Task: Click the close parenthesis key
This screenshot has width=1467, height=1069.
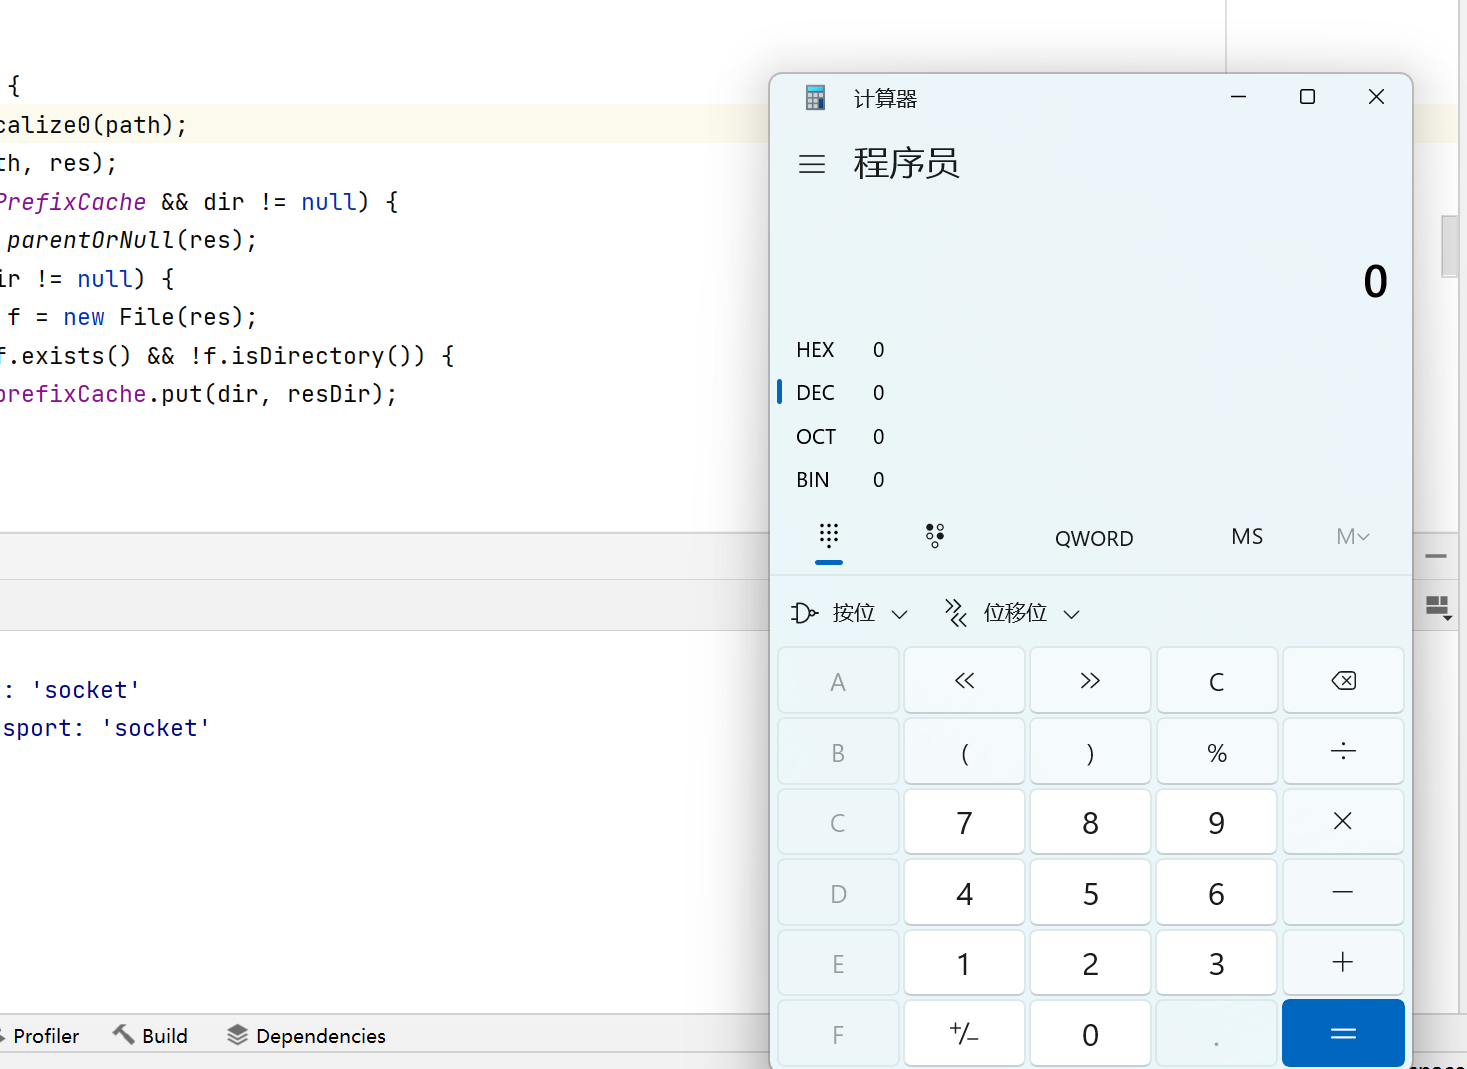Action: (x=1090, y=751)
